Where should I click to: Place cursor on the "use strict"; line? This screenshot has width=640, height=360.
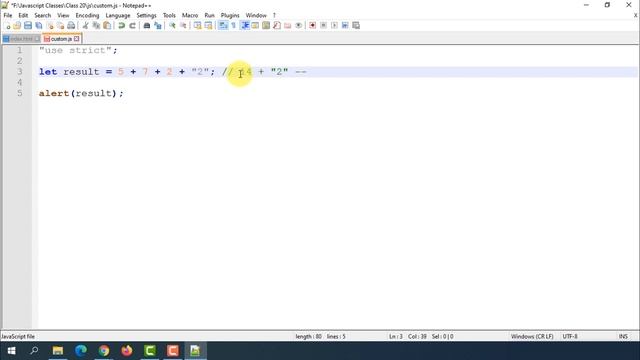[x=78, y=50]
